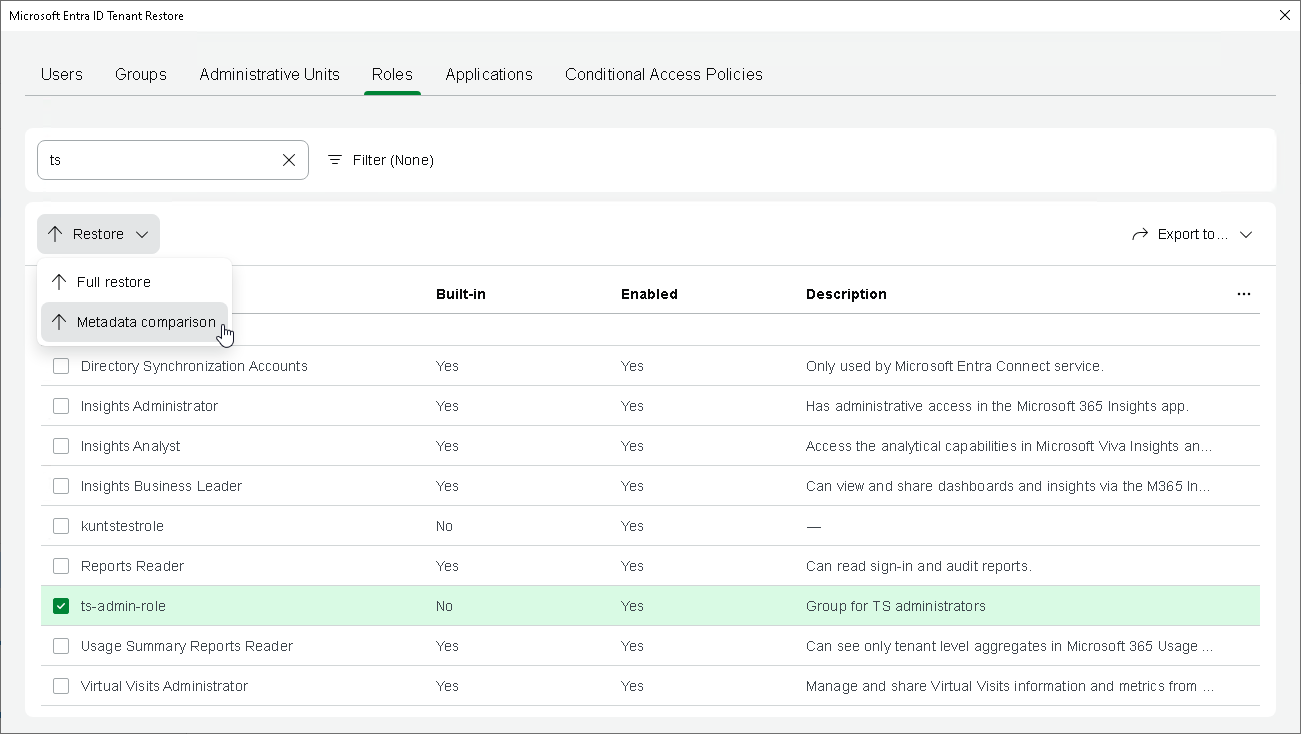
Task: Click the Export to arrow icon
Action: pos(1140,234)
